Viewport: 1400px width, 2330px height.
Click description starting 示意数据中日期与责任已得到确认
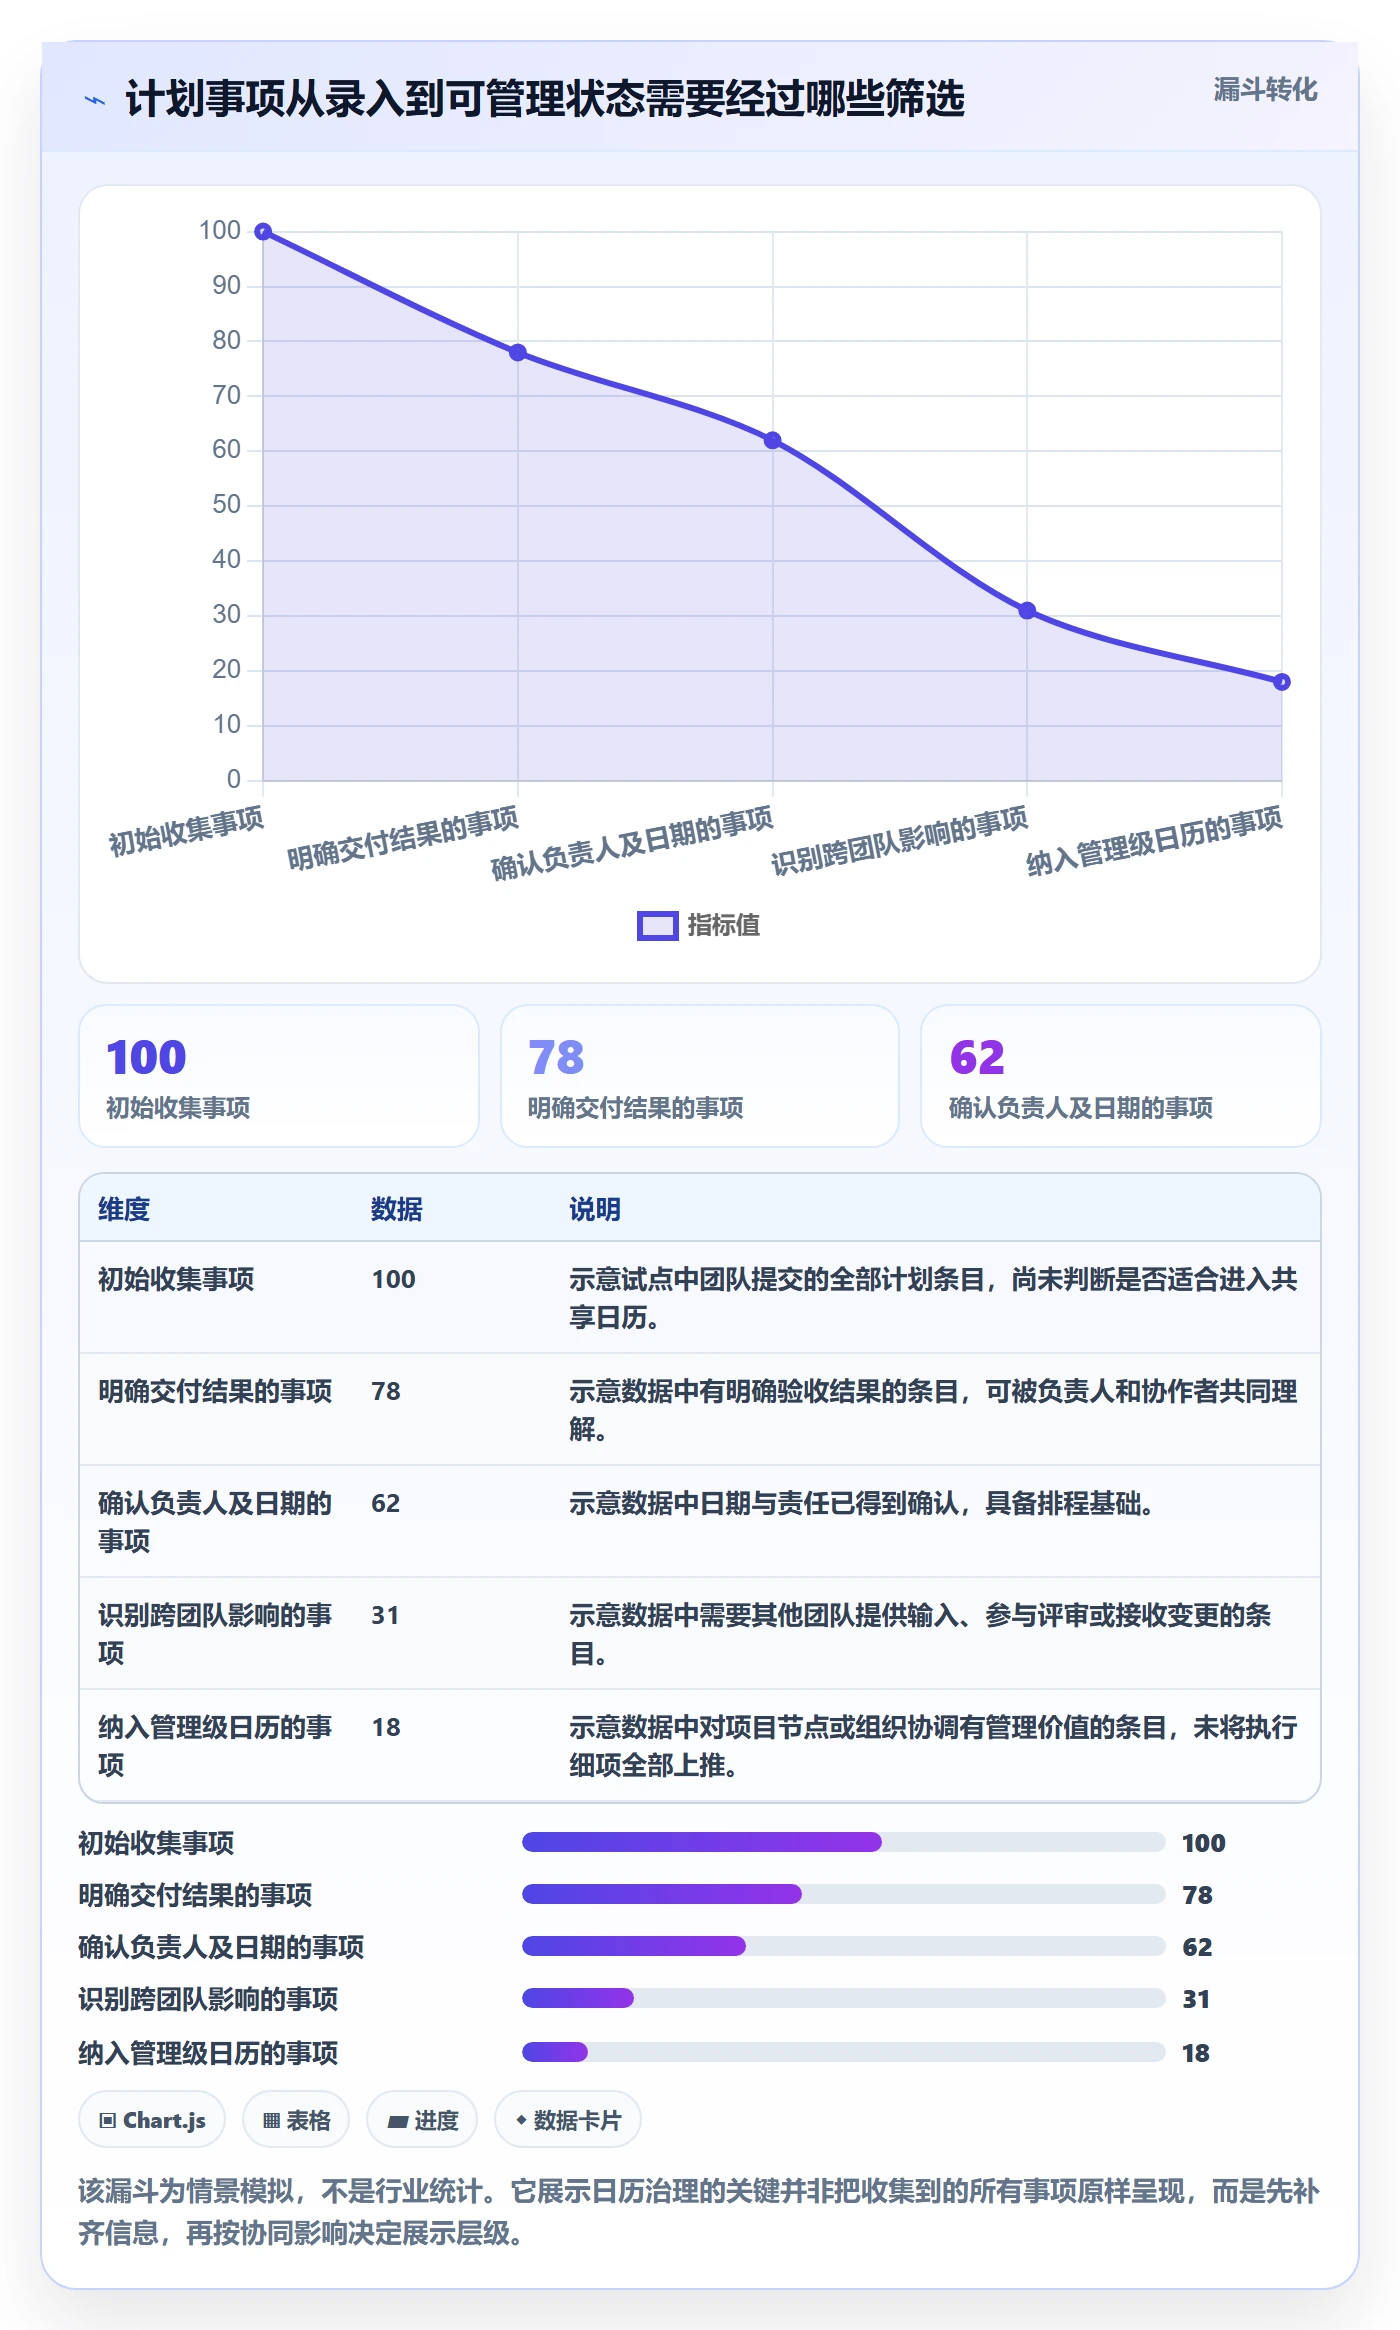click(x=861, y=1503)
